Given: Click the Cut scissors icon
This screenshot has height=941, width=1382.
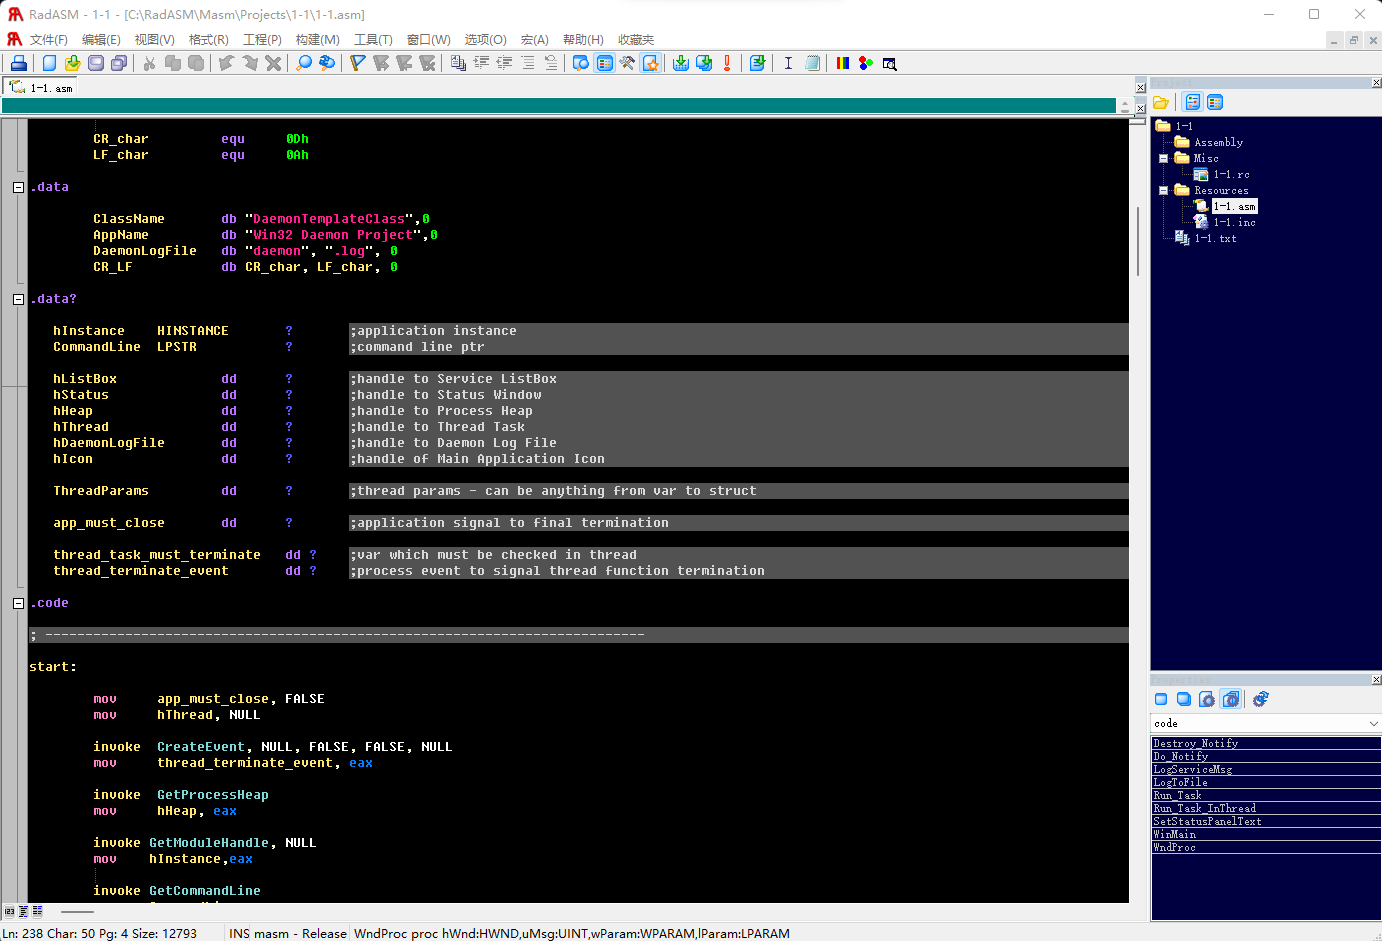Looking at the screenshot, I should pos(149,63).
